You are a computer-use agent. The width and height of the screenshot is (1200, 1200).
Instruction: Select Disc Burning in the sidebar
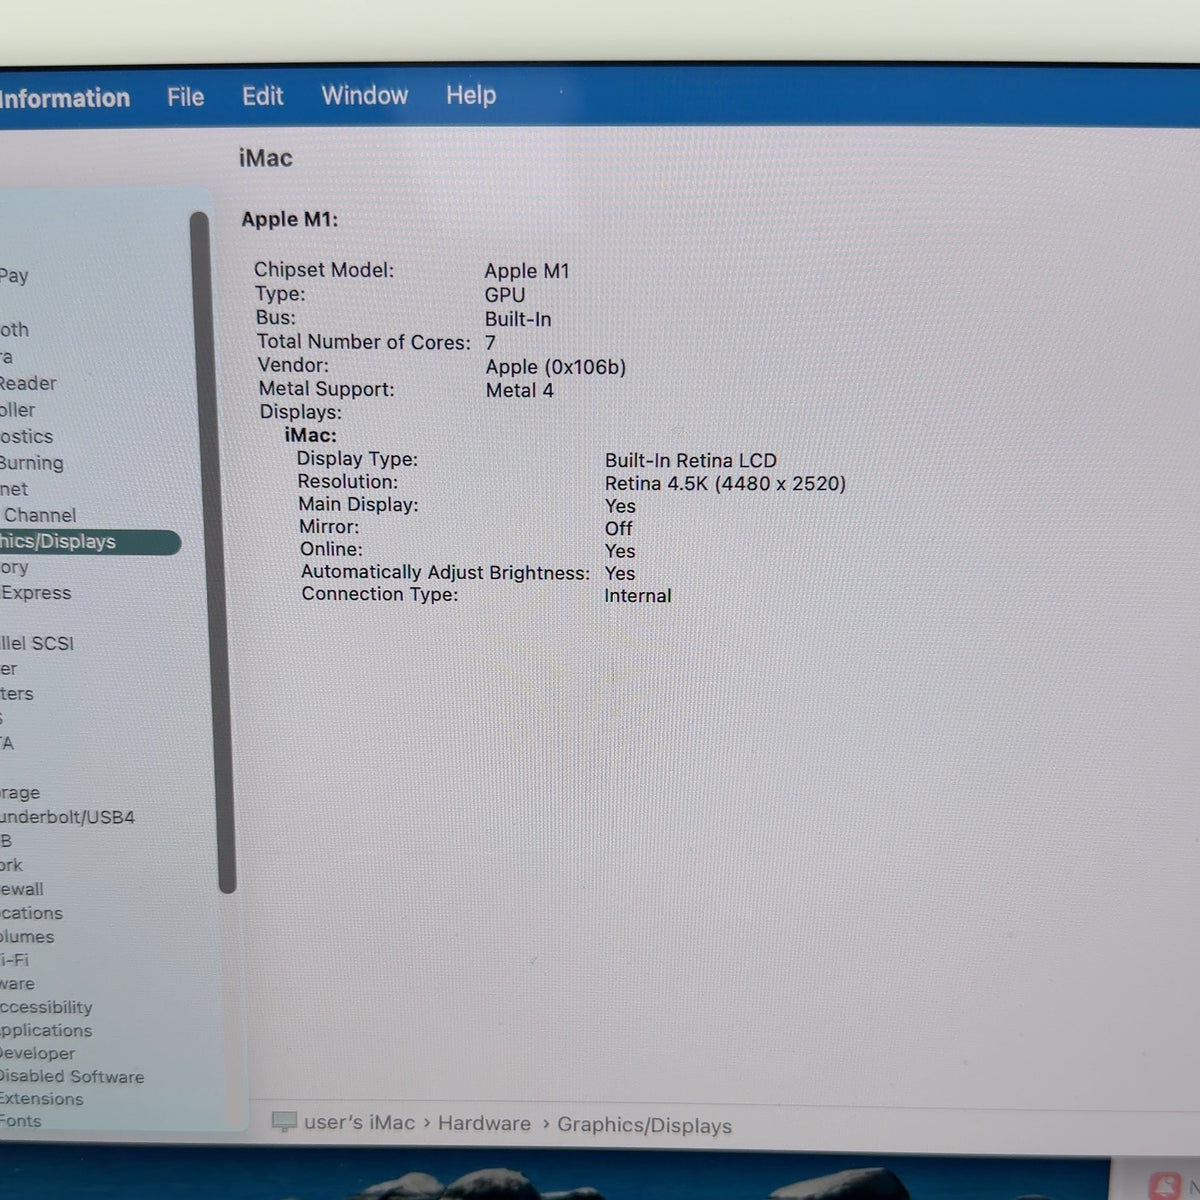(x=31, y=463)
